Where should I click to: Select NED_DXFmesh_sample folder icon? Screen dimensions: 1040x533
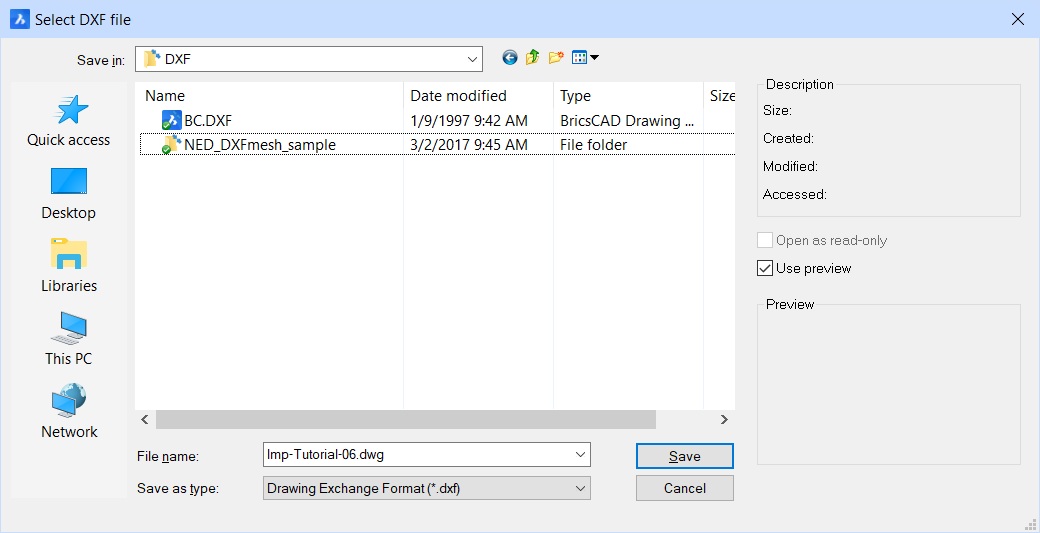pyautogui.click(x=172, y=145)
